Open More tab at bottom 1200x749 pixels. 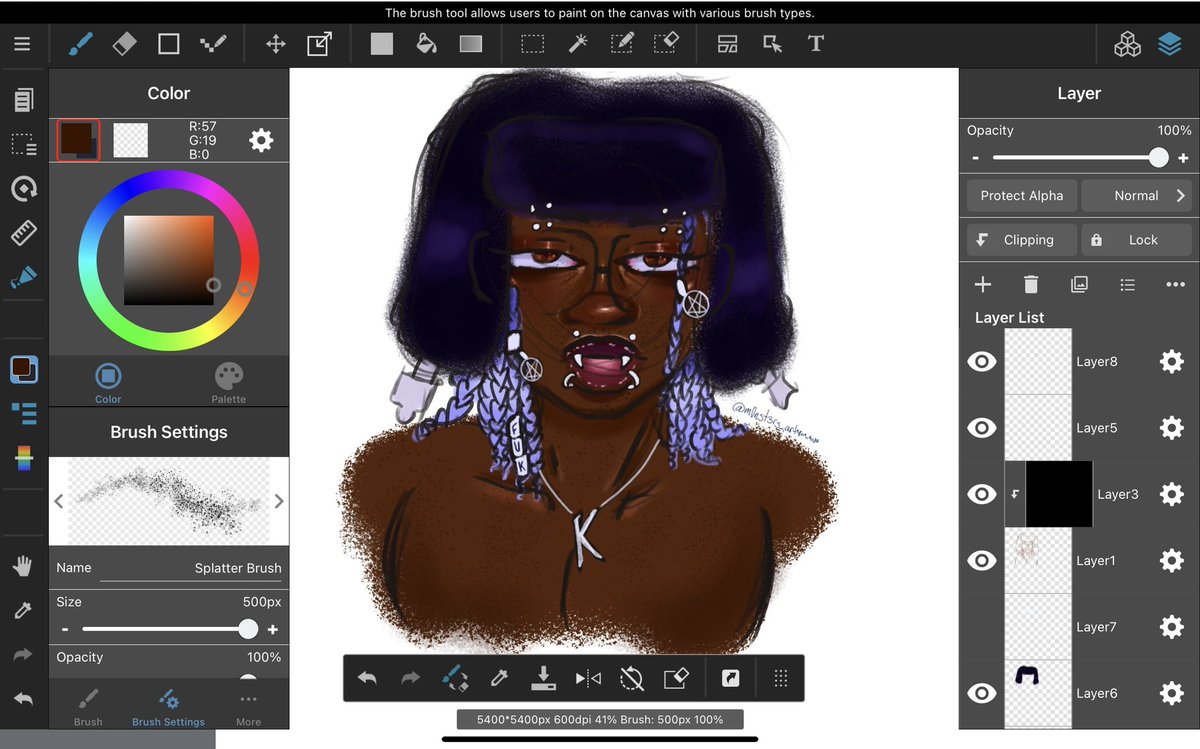(x=248, y=707)
